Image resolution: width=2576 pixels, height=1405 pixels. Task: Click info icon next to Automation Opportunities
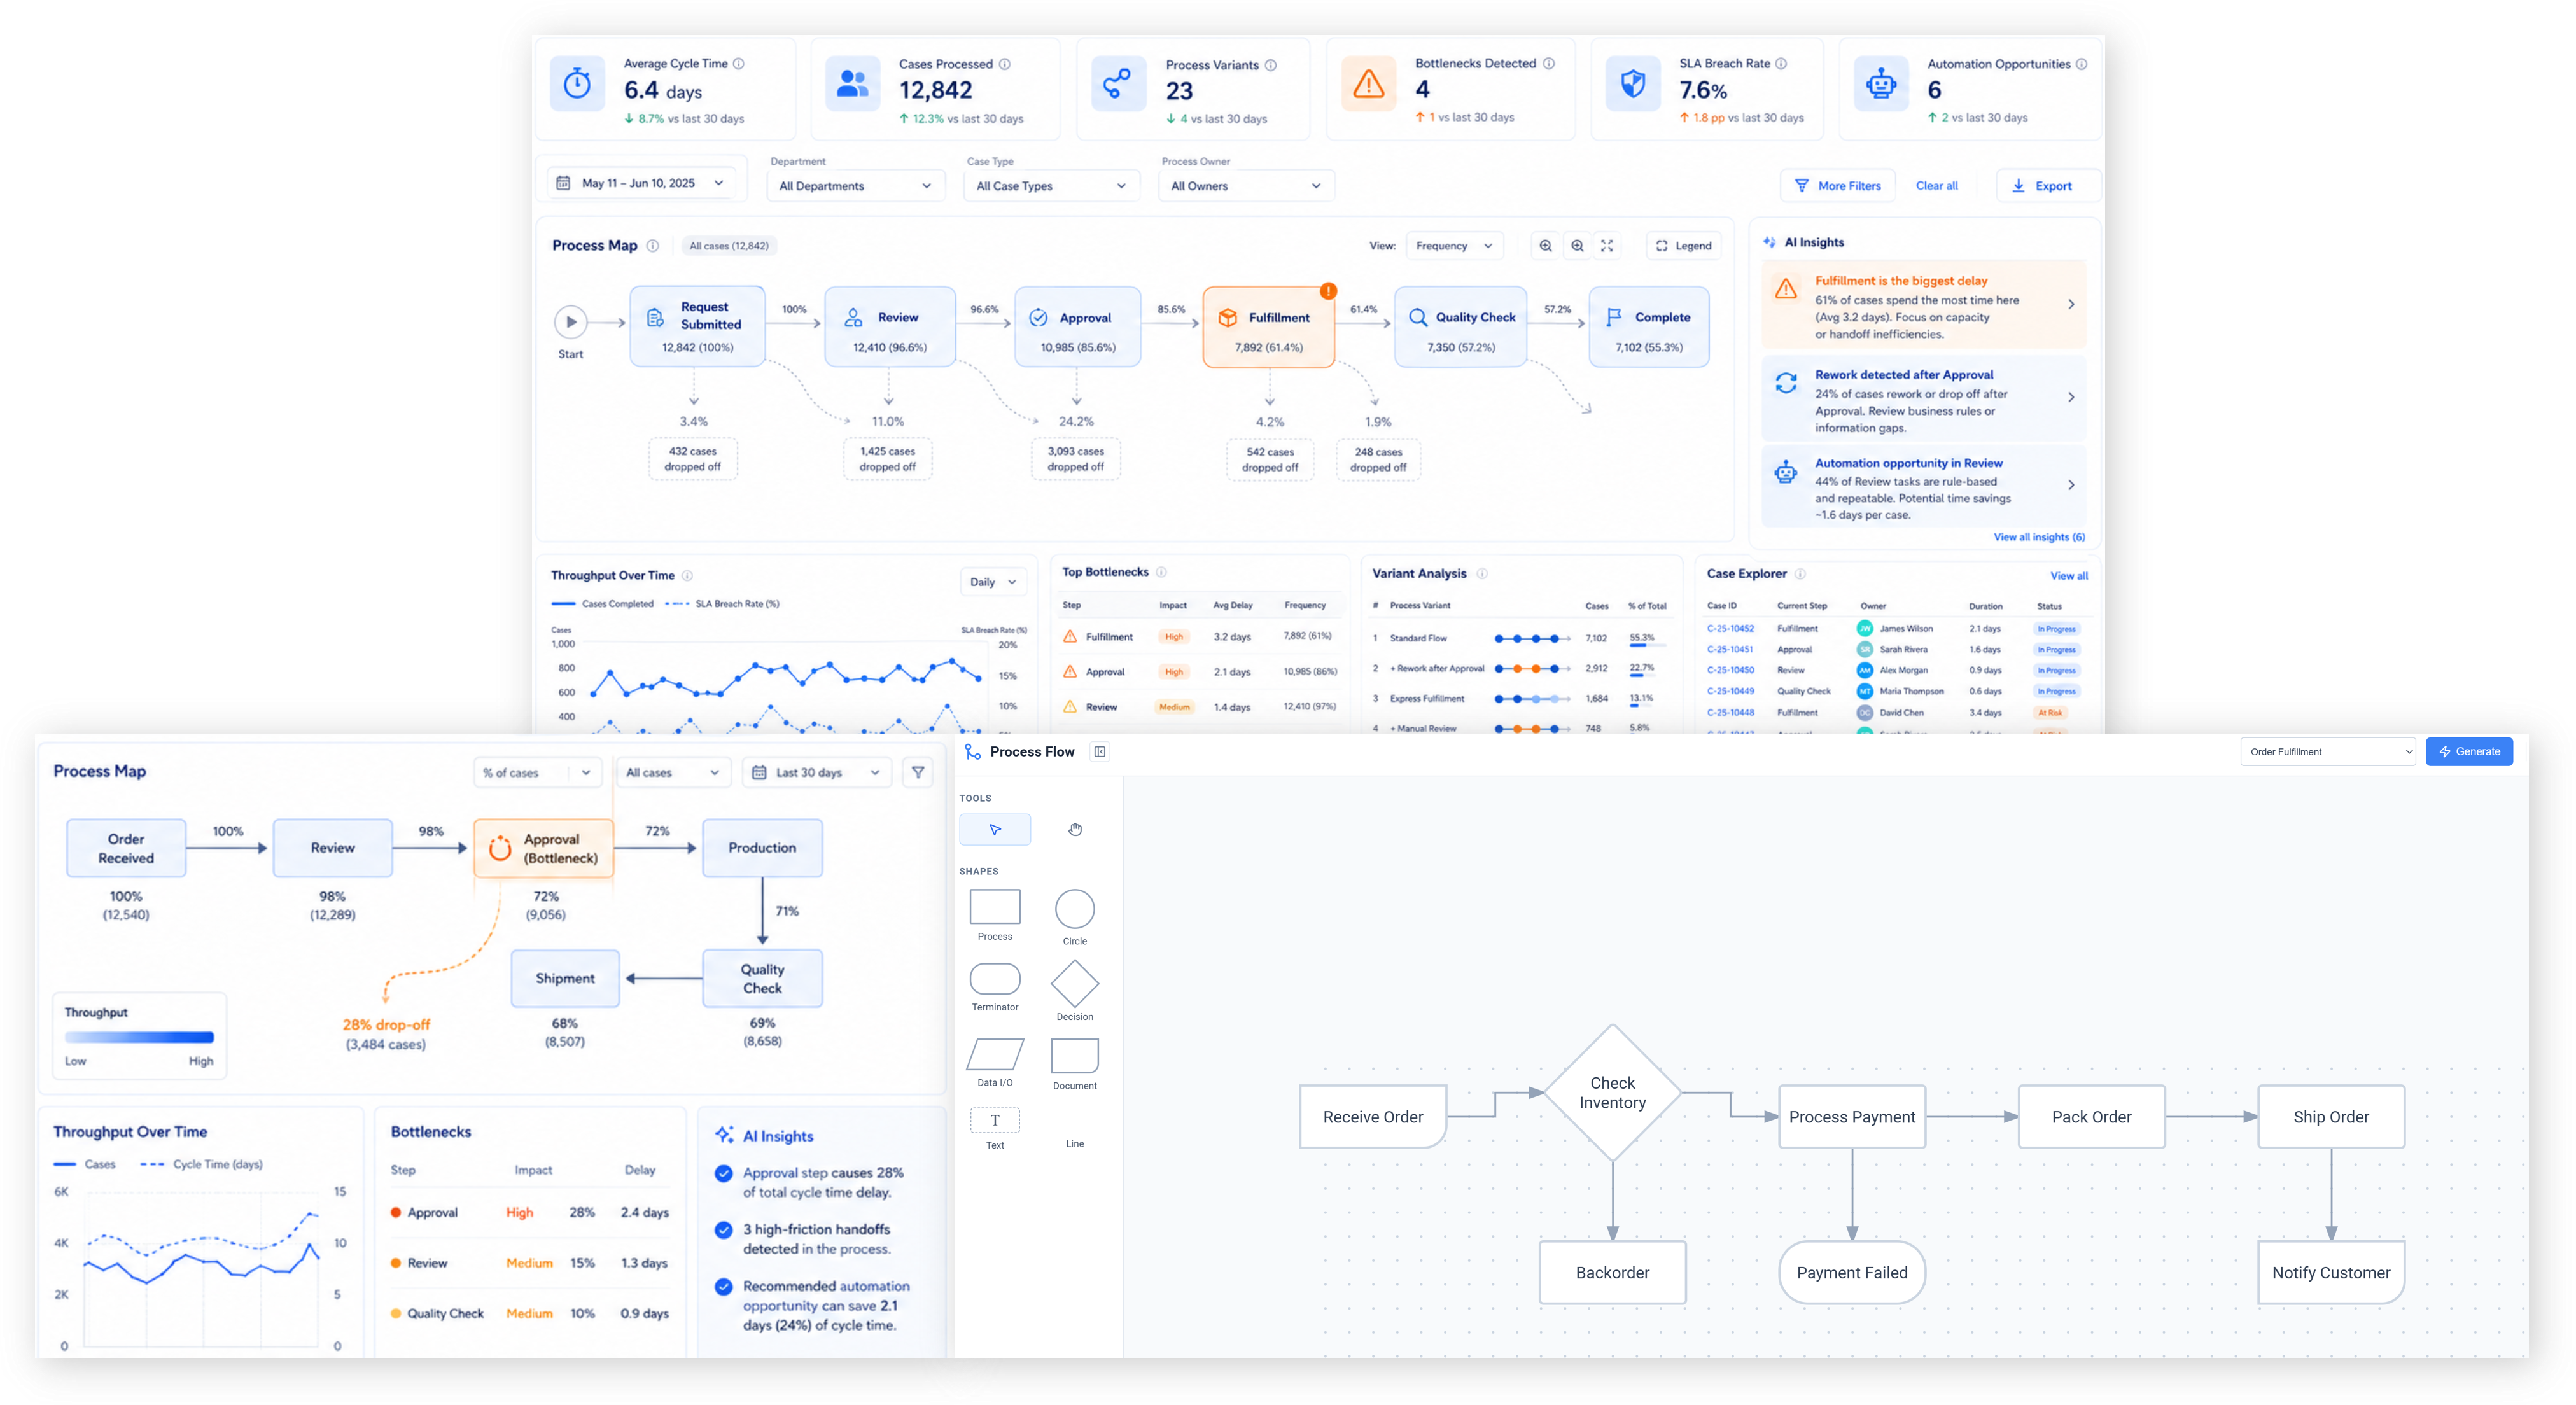(x=2082, y=64)
